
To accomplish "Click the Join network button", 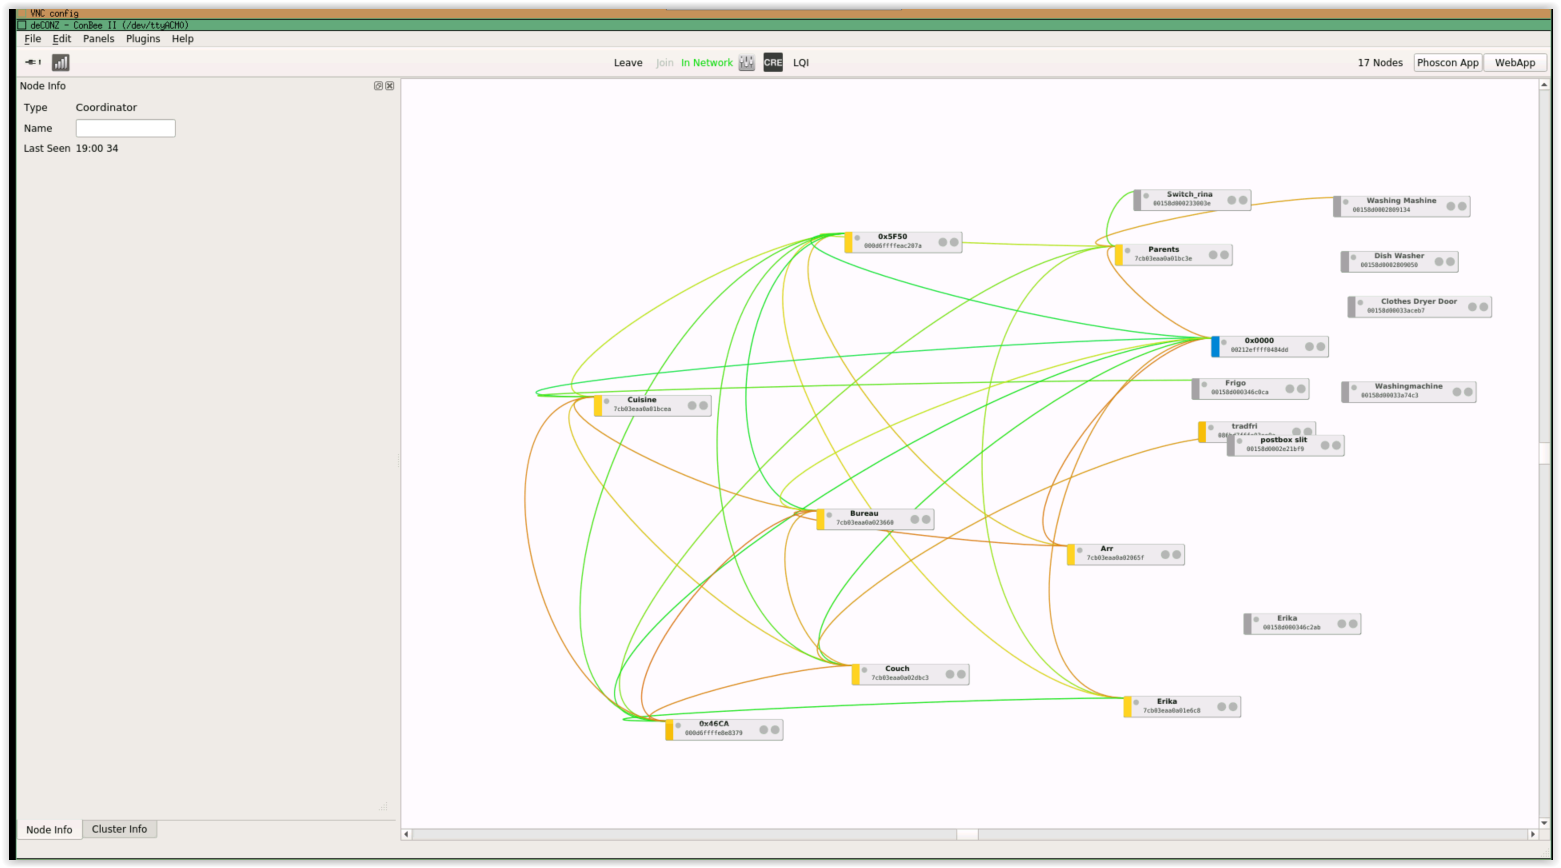I will point(665,62).
